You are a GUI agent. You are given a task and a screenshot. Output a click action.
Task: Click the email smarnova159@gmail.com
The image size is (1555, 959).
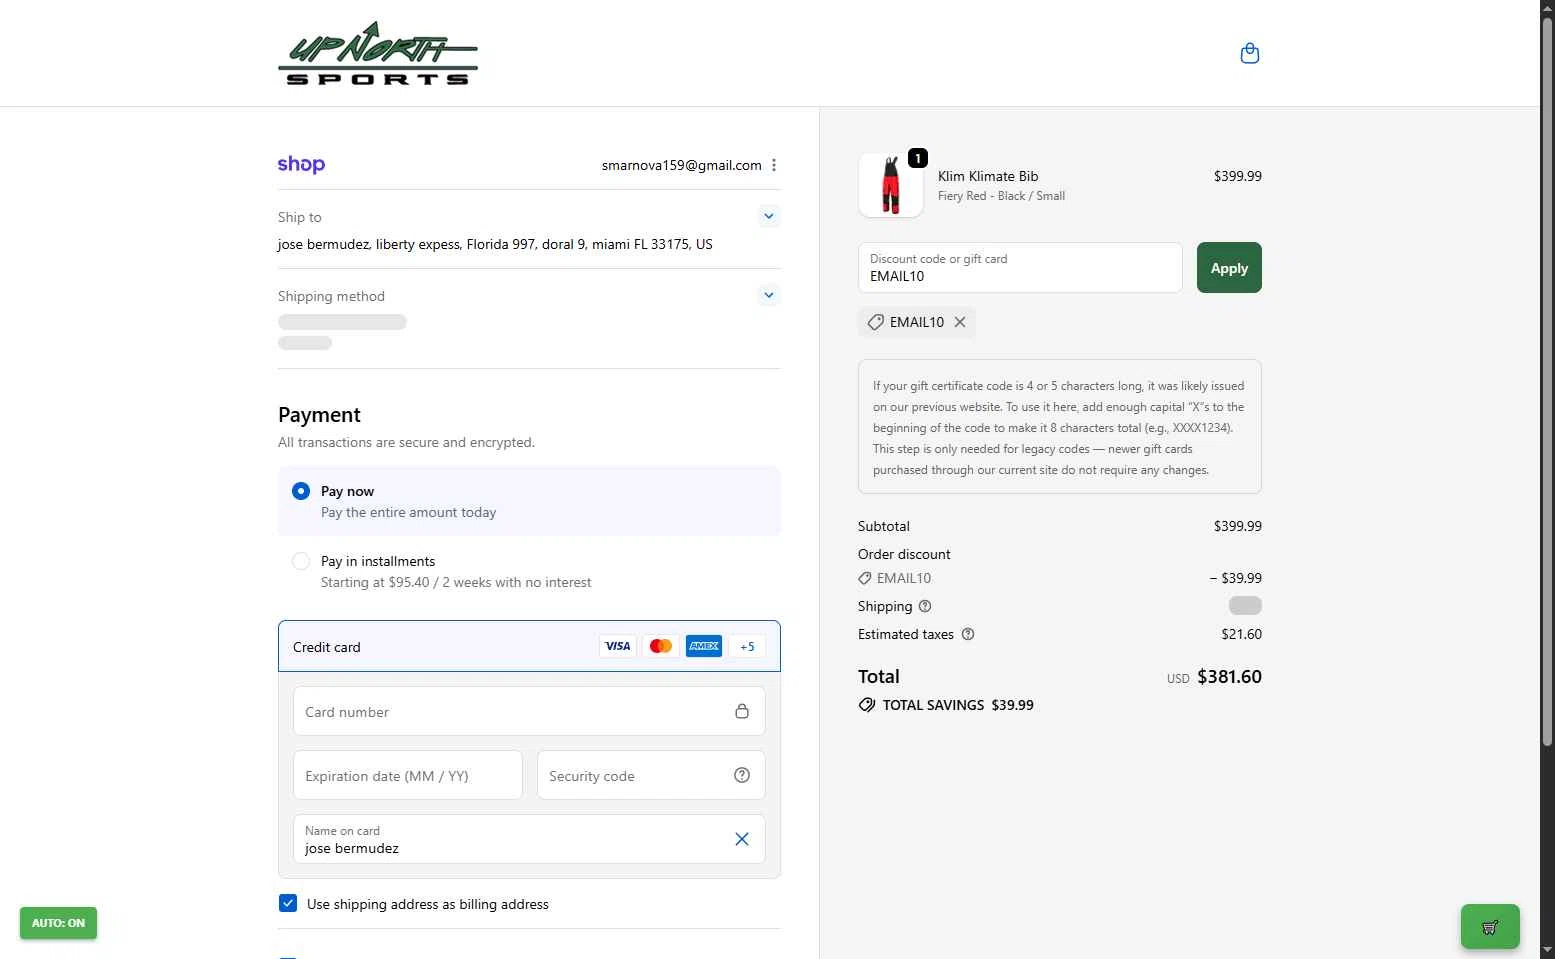[682, 165]
